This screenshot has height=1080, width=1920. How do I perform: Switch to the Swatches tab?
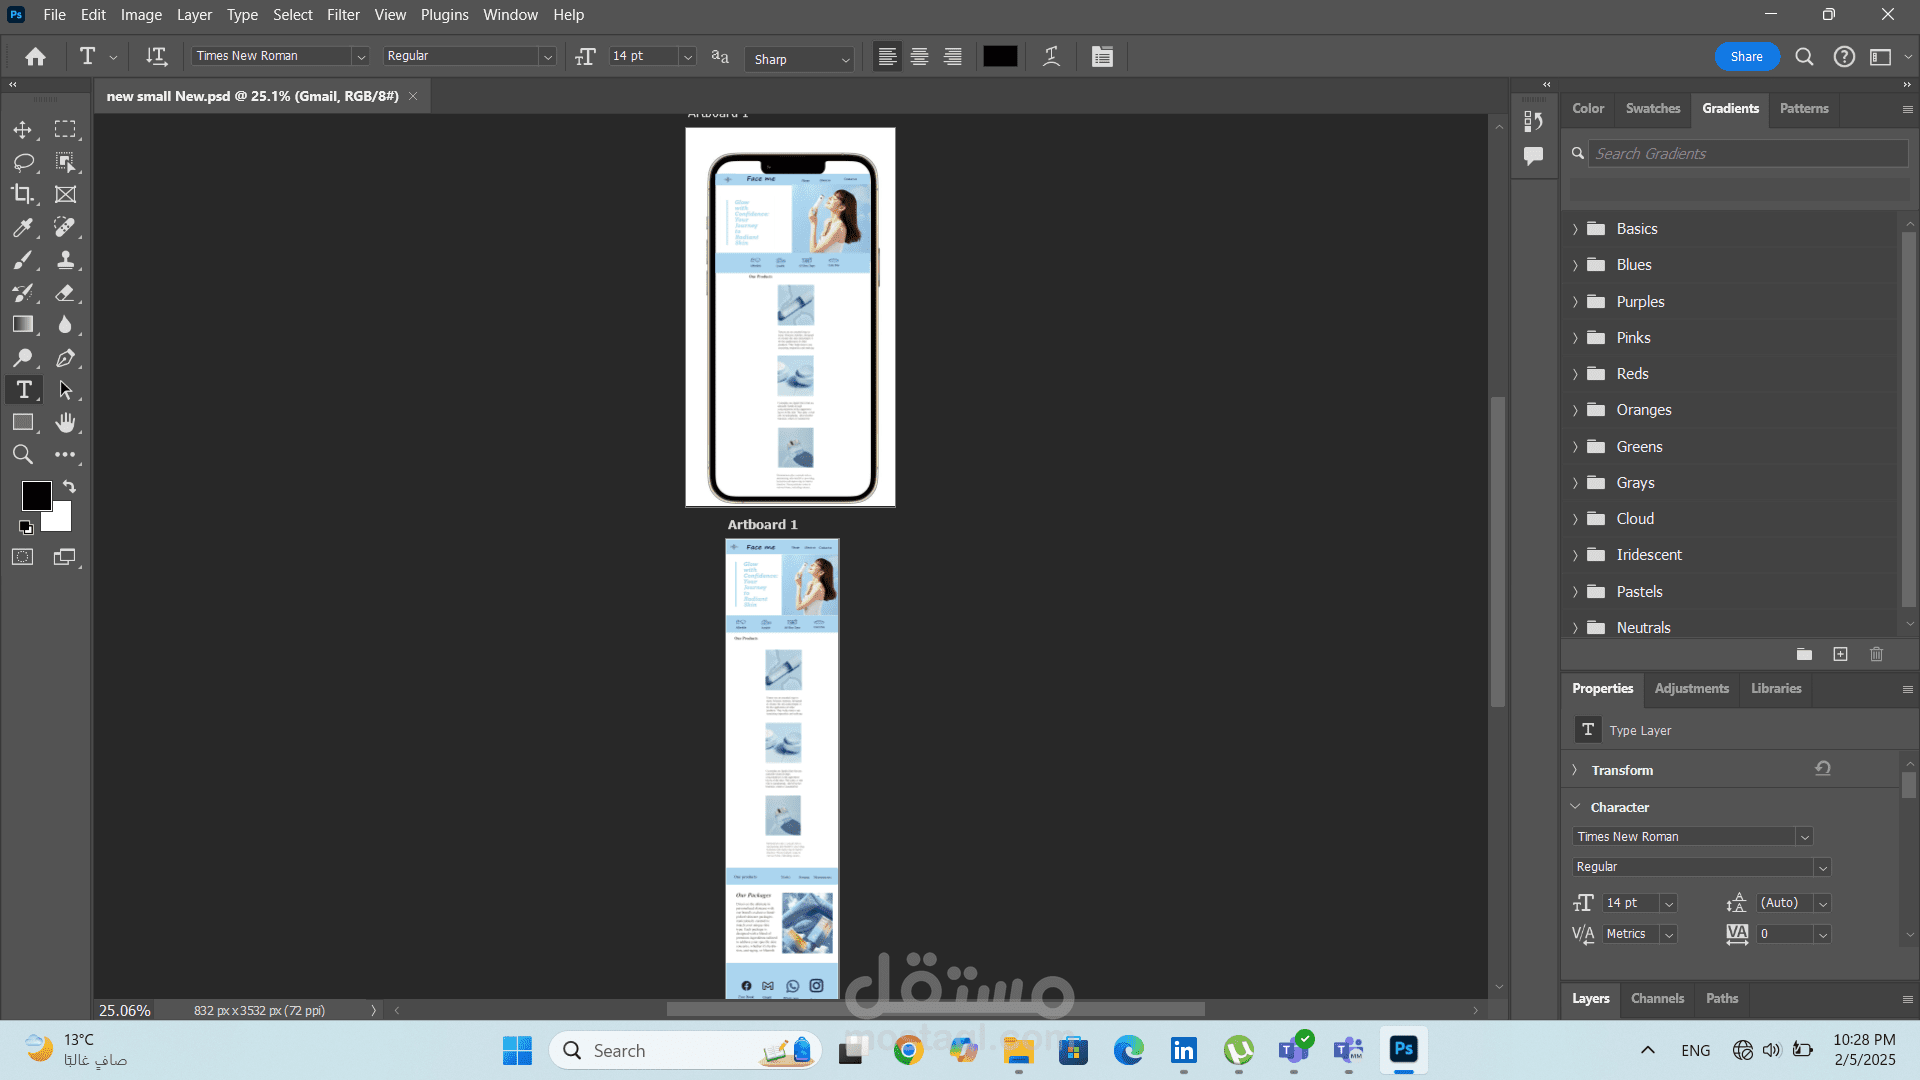click(1652, 108)
